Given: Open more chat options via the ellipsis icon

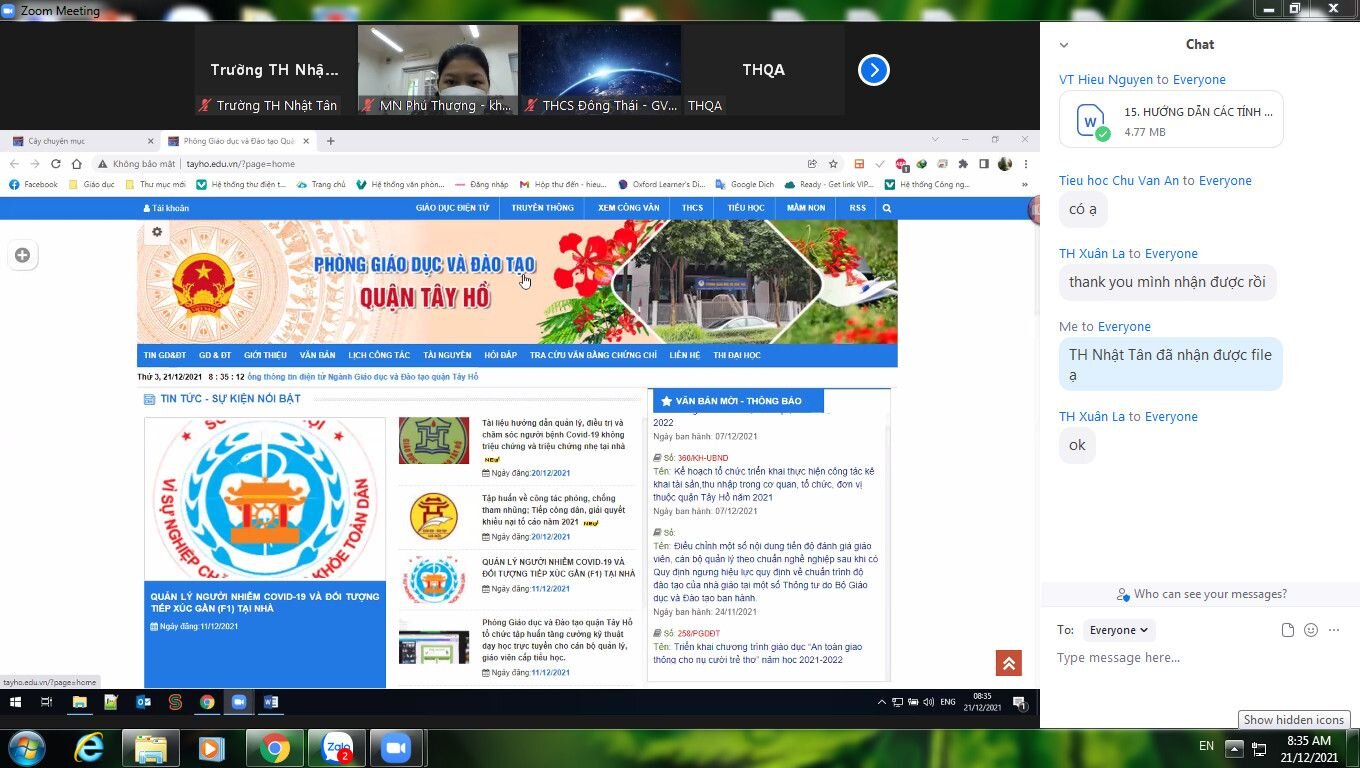Looking at the screenshot, I should [1334, 629].
